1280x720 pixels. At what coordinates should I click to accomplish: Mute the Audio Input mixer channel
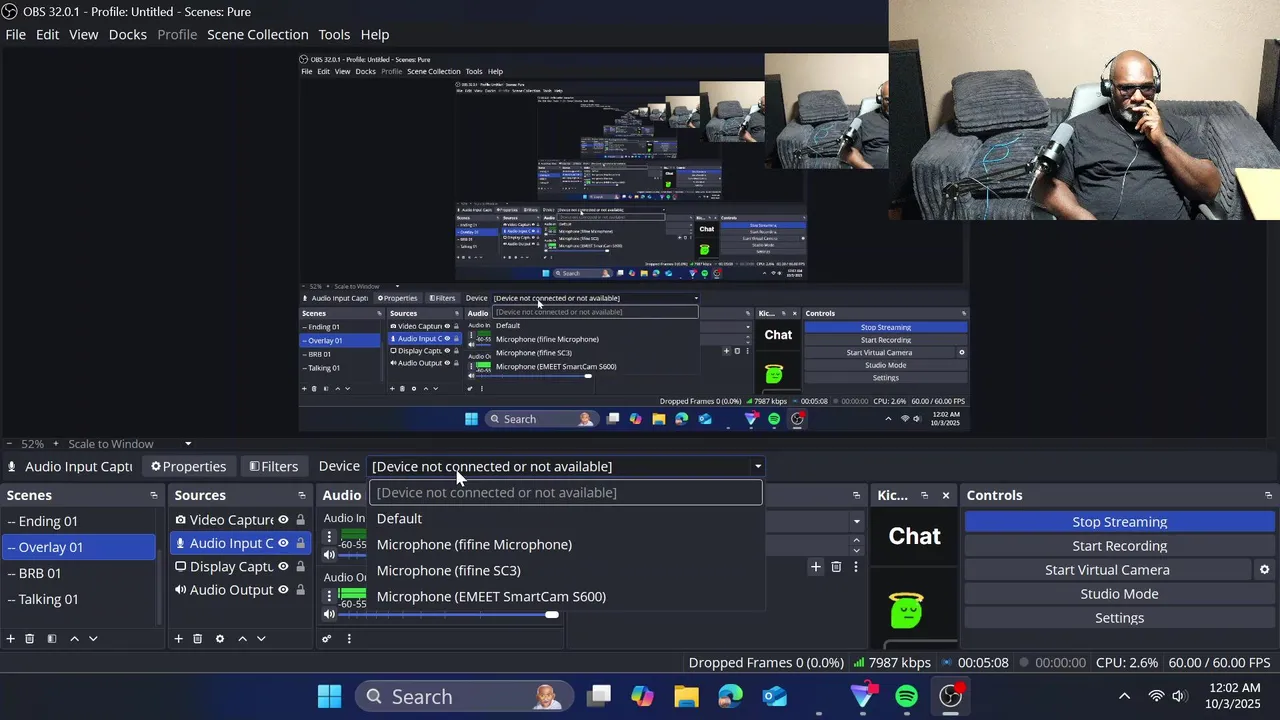click(x=329, y=555)
